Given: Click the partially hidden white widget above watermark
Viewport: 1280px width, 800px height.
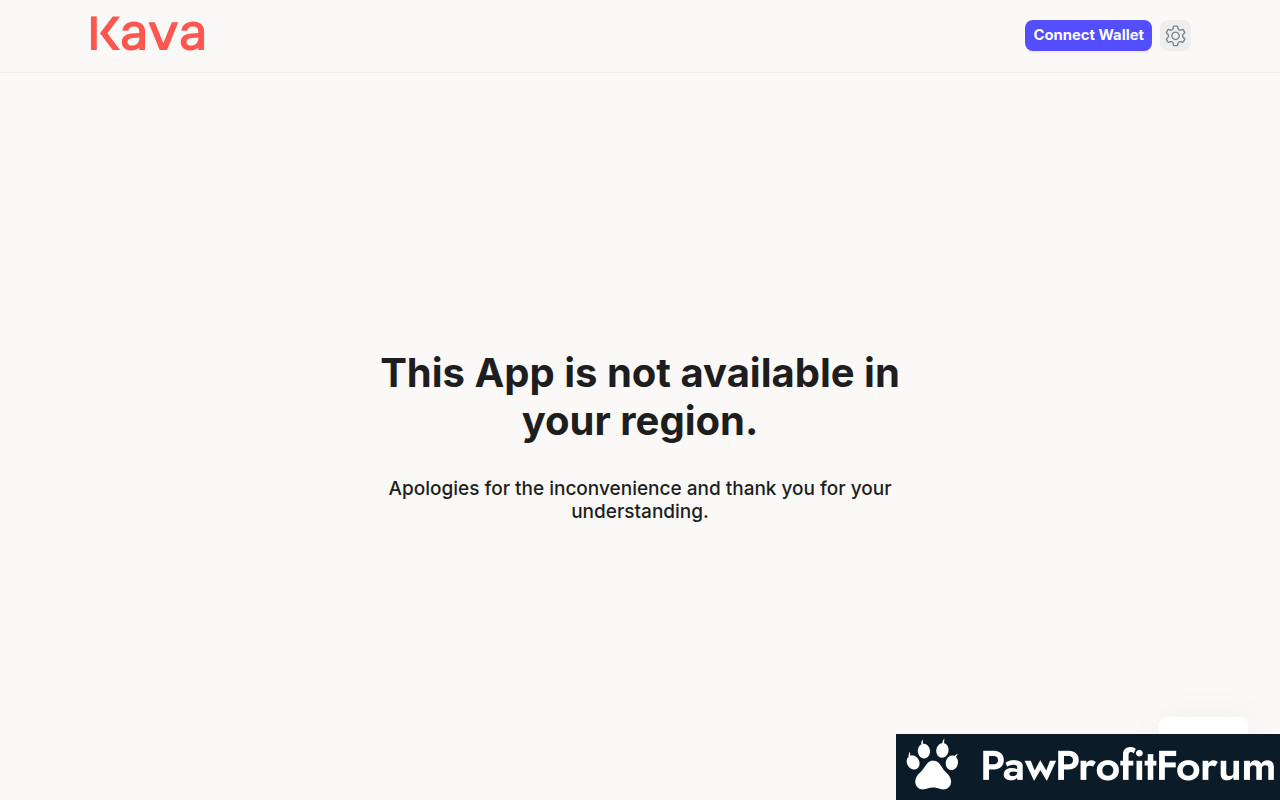Looking at the screenshot, I should [1203, 726].
